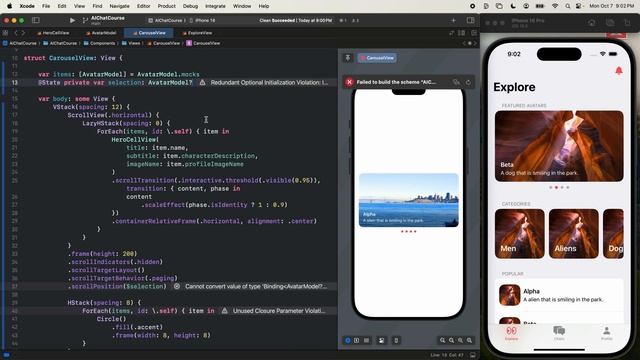Image resolution: width=640 pixels, height=360 pixels.
Task: Open the Apple menu
Action: (9, 6)
